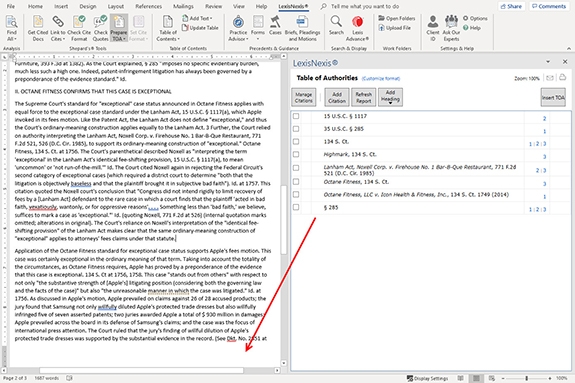Click the email icon in TOA pane
Viewport: 575px width, 383px height.
click(x=549, y=78)
